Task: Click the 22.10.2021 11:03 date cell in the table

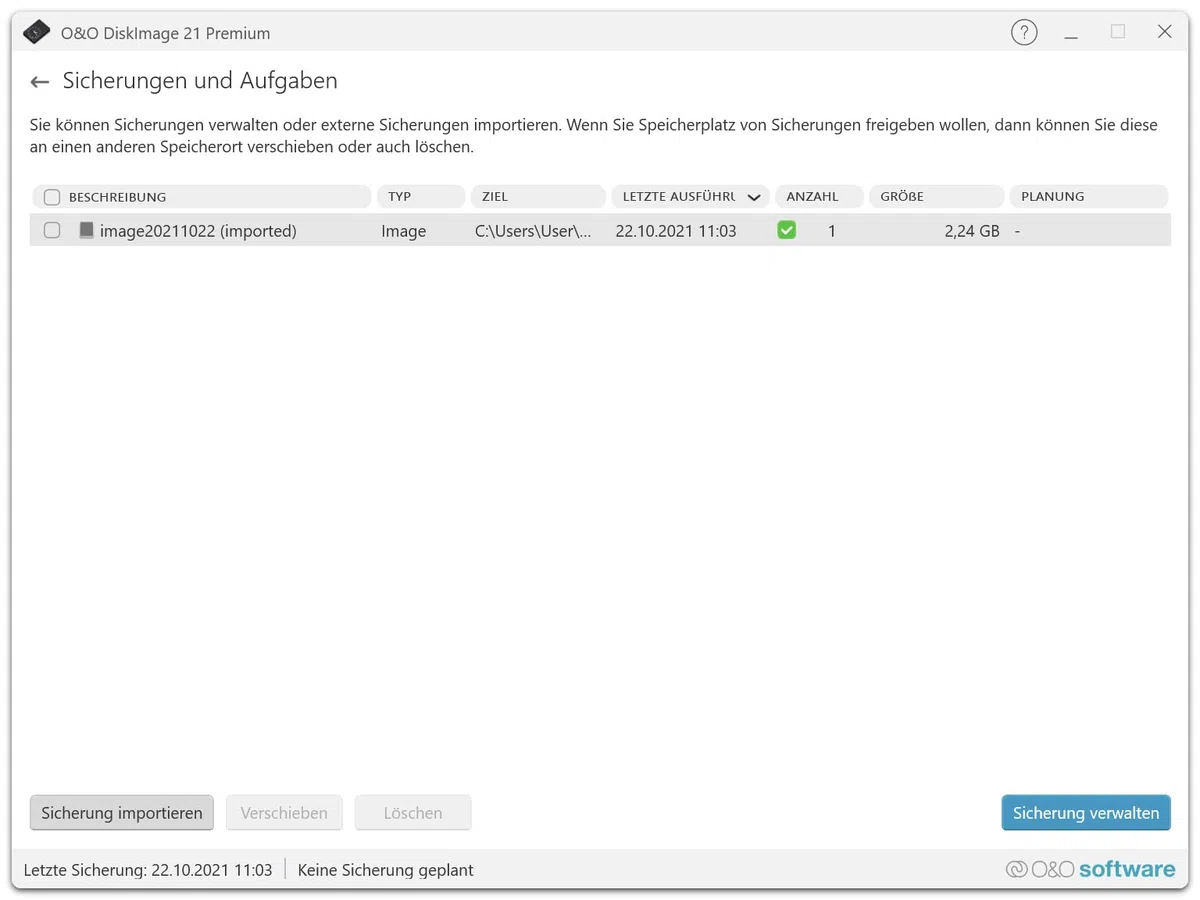Action: 676,231
